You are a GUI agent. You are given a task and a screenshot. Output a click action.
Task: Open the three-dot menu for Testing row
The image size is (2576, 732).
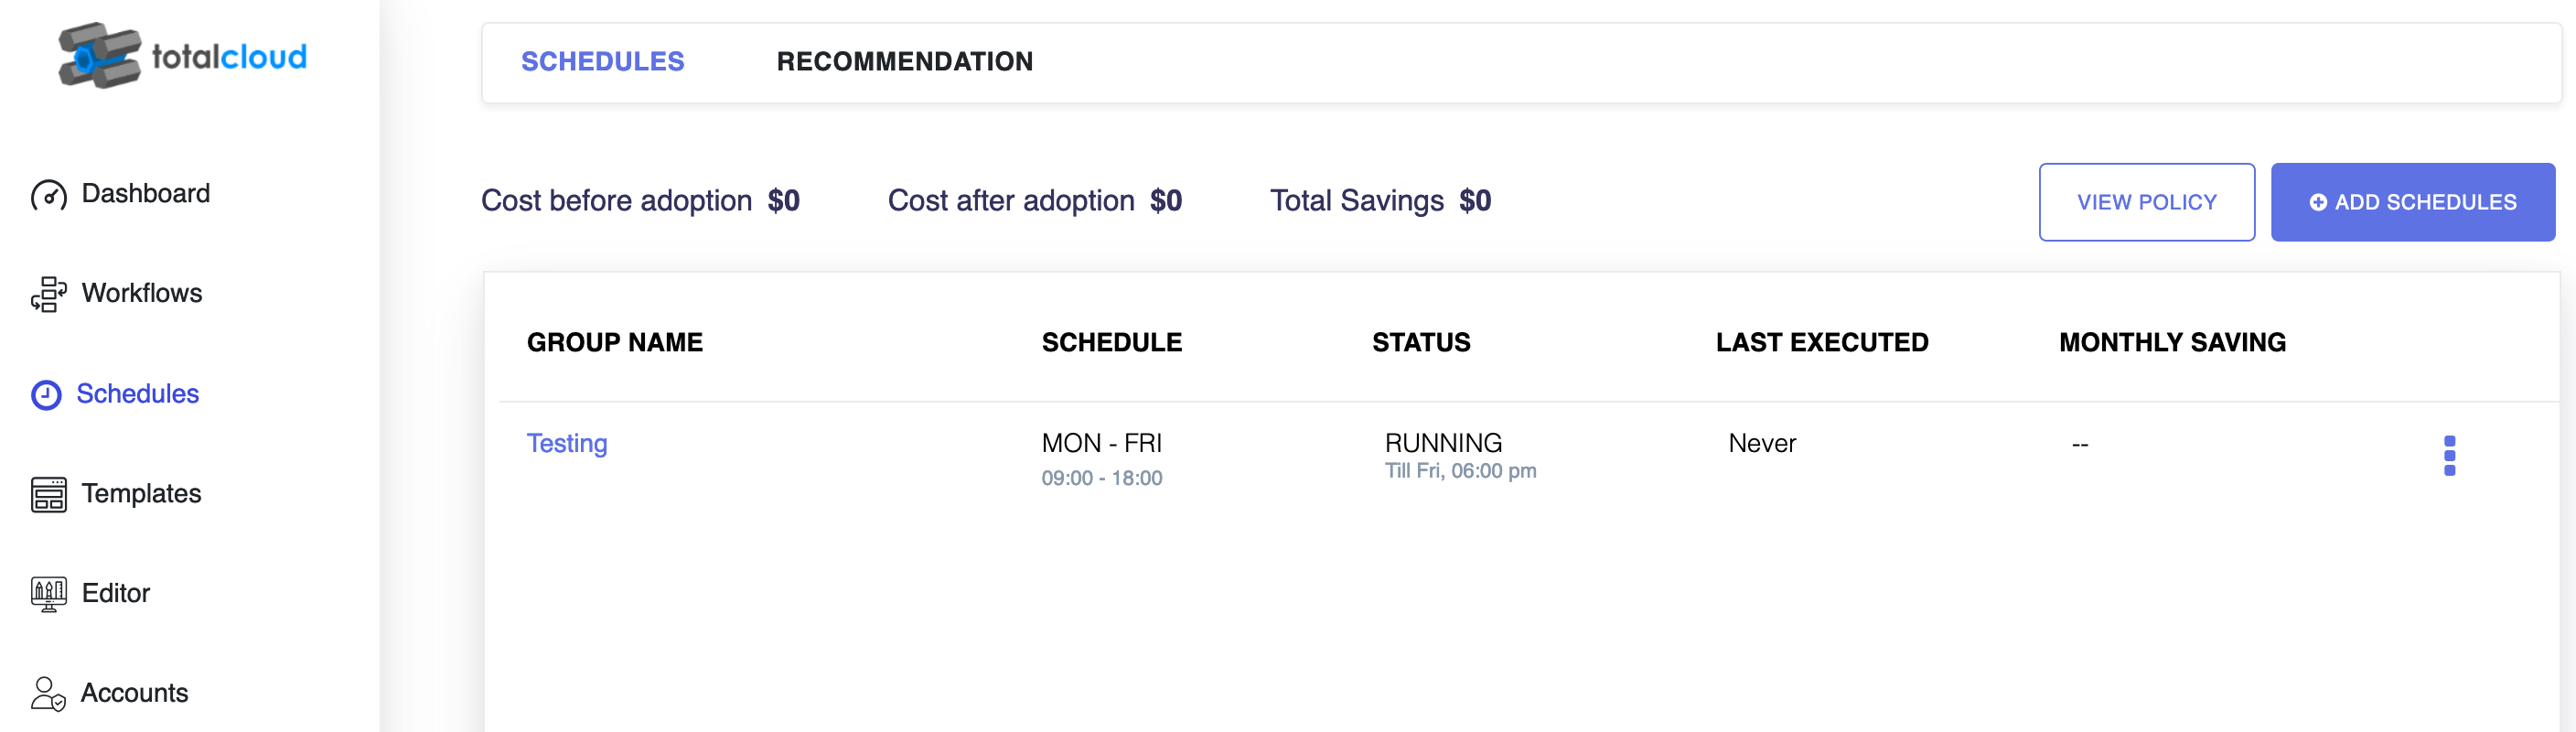coord(2449,456)
